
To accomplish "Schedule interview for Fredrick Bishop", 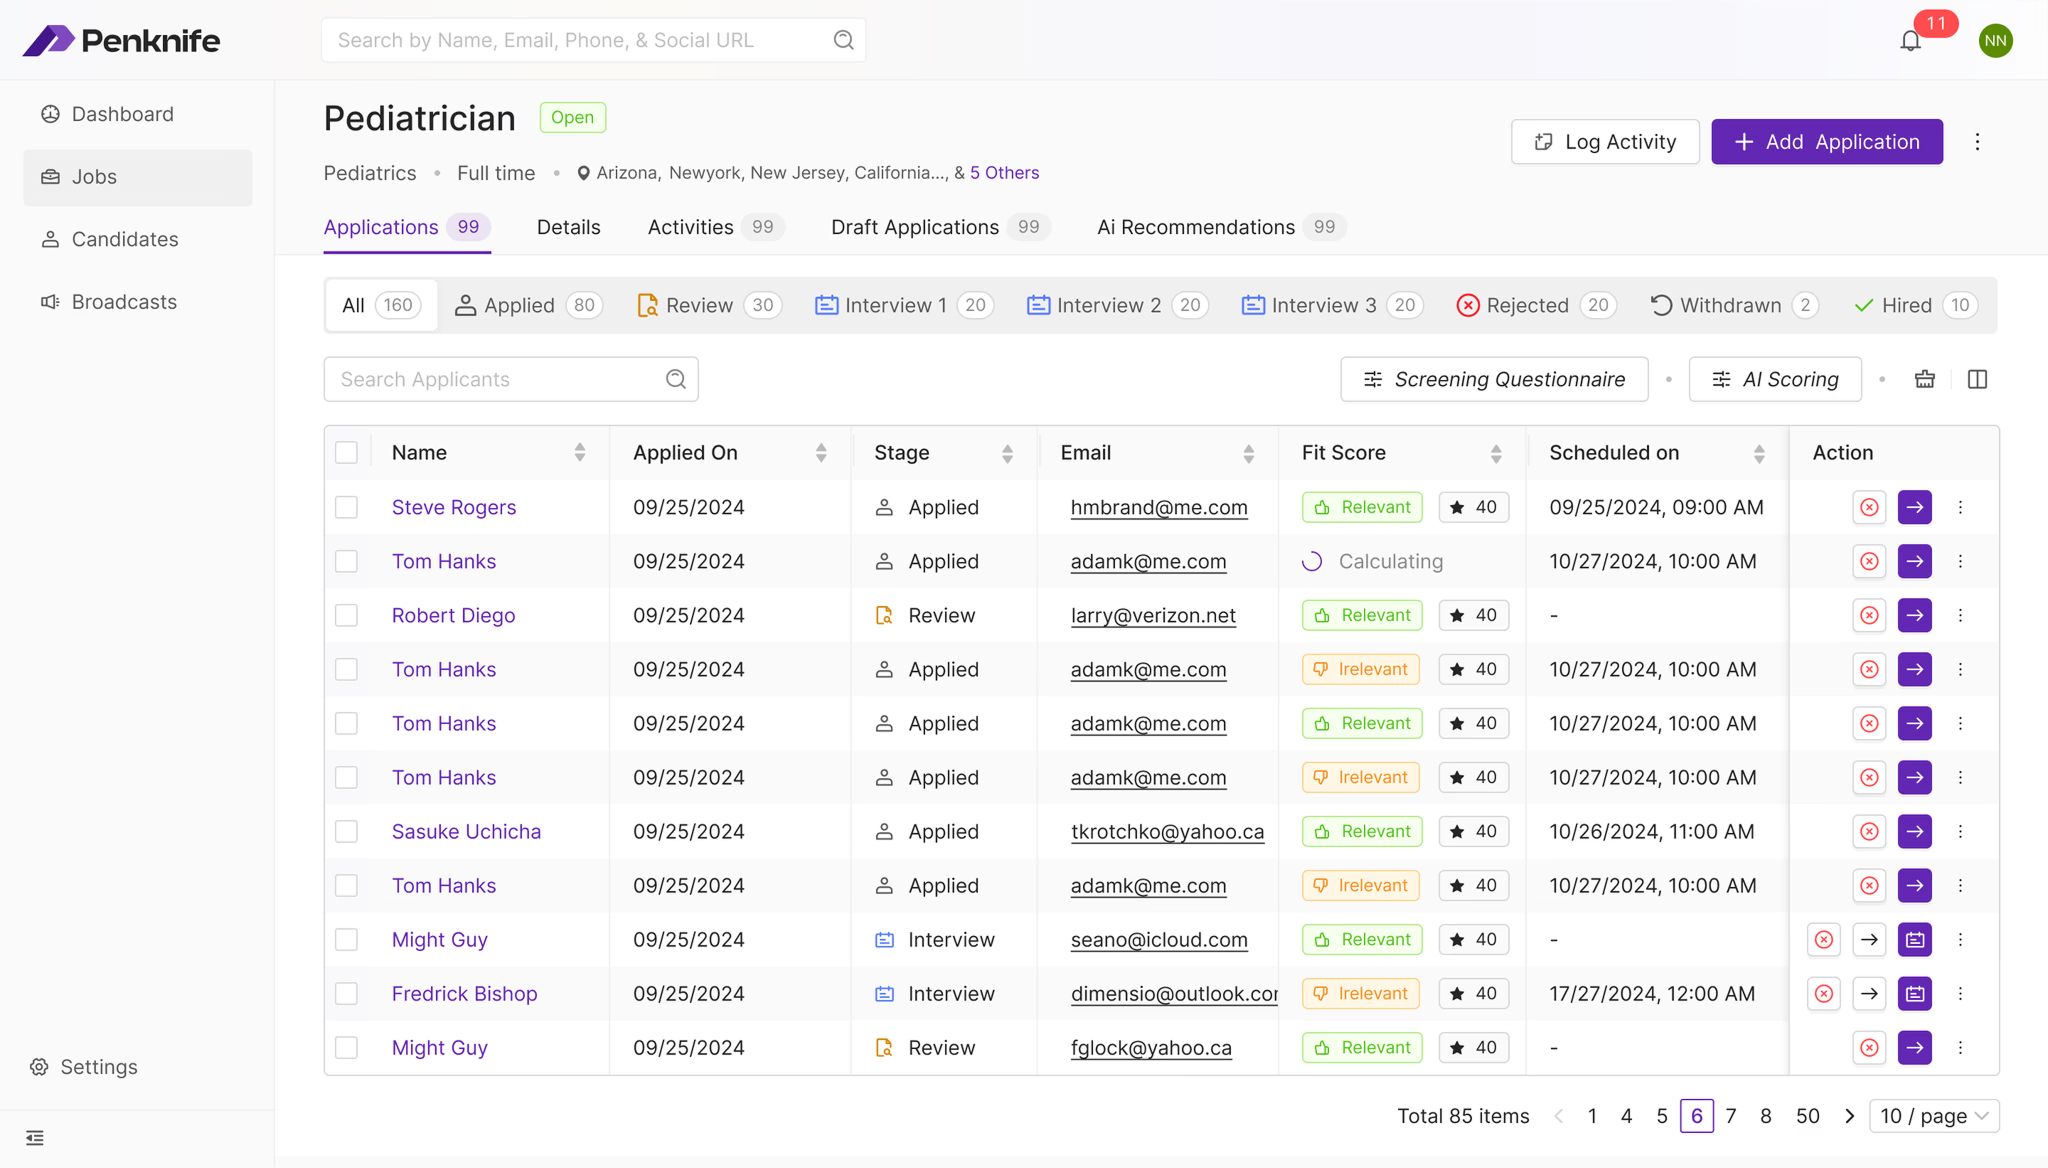I will click(x=1914, y=993).
